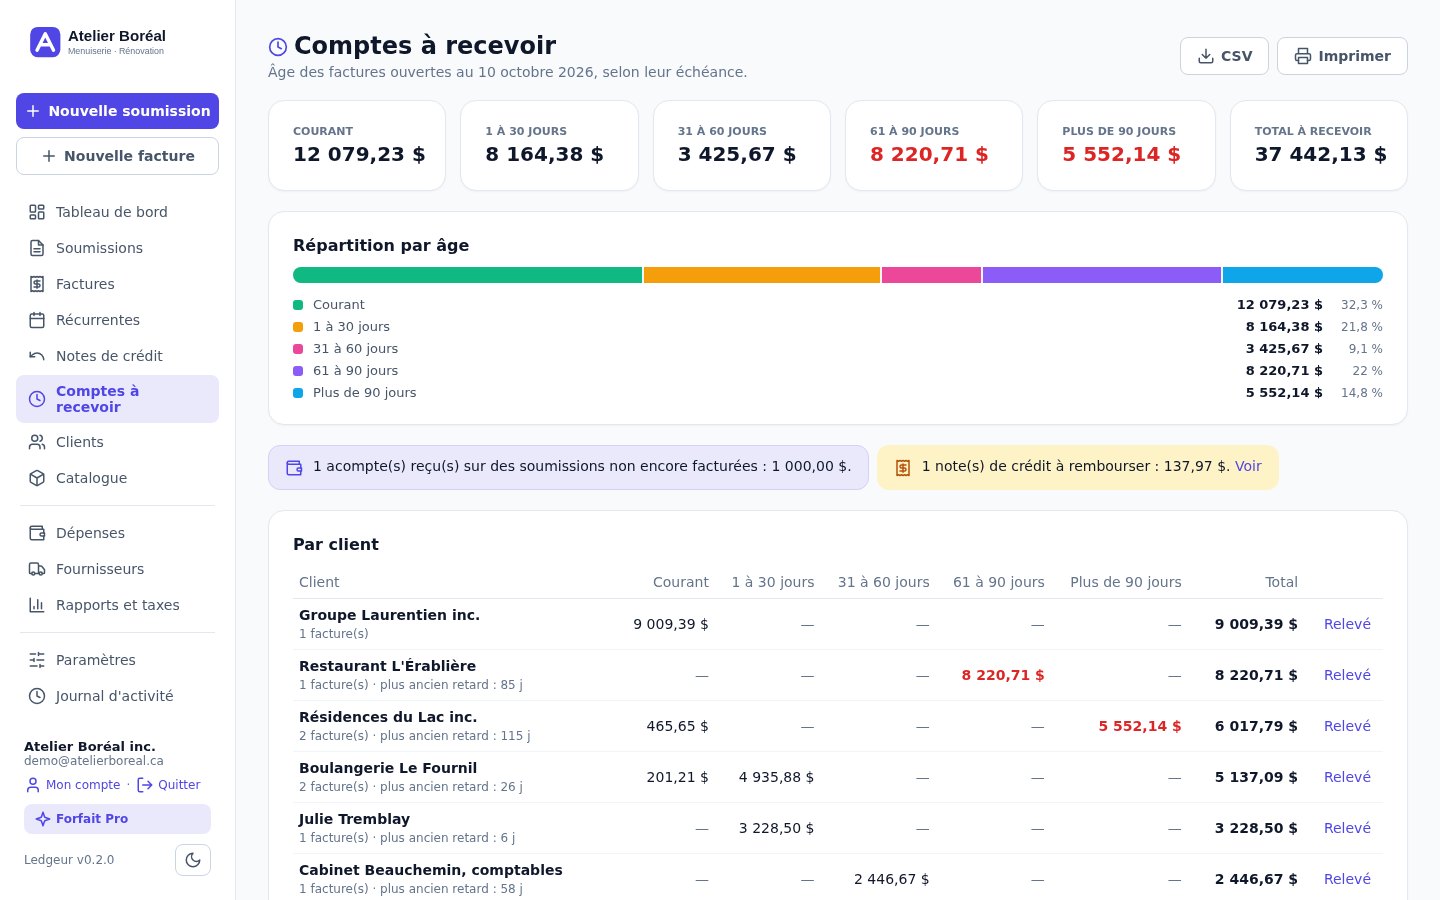Click the sparkle icon on Forfait Pro
The width and height of the screenshot is (1440, 900).
(x=43, y=819)
